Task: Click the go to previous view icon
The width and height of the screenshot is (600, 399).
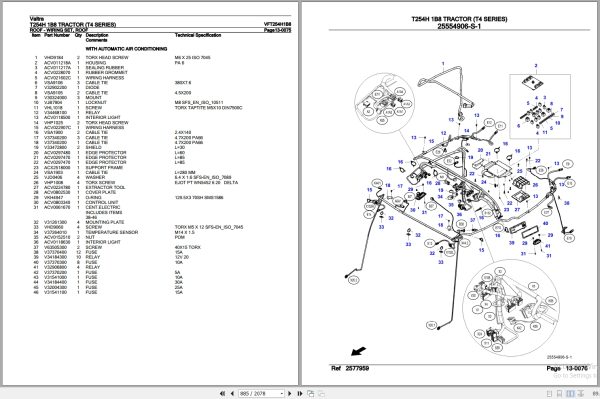Action: point(311,393)
